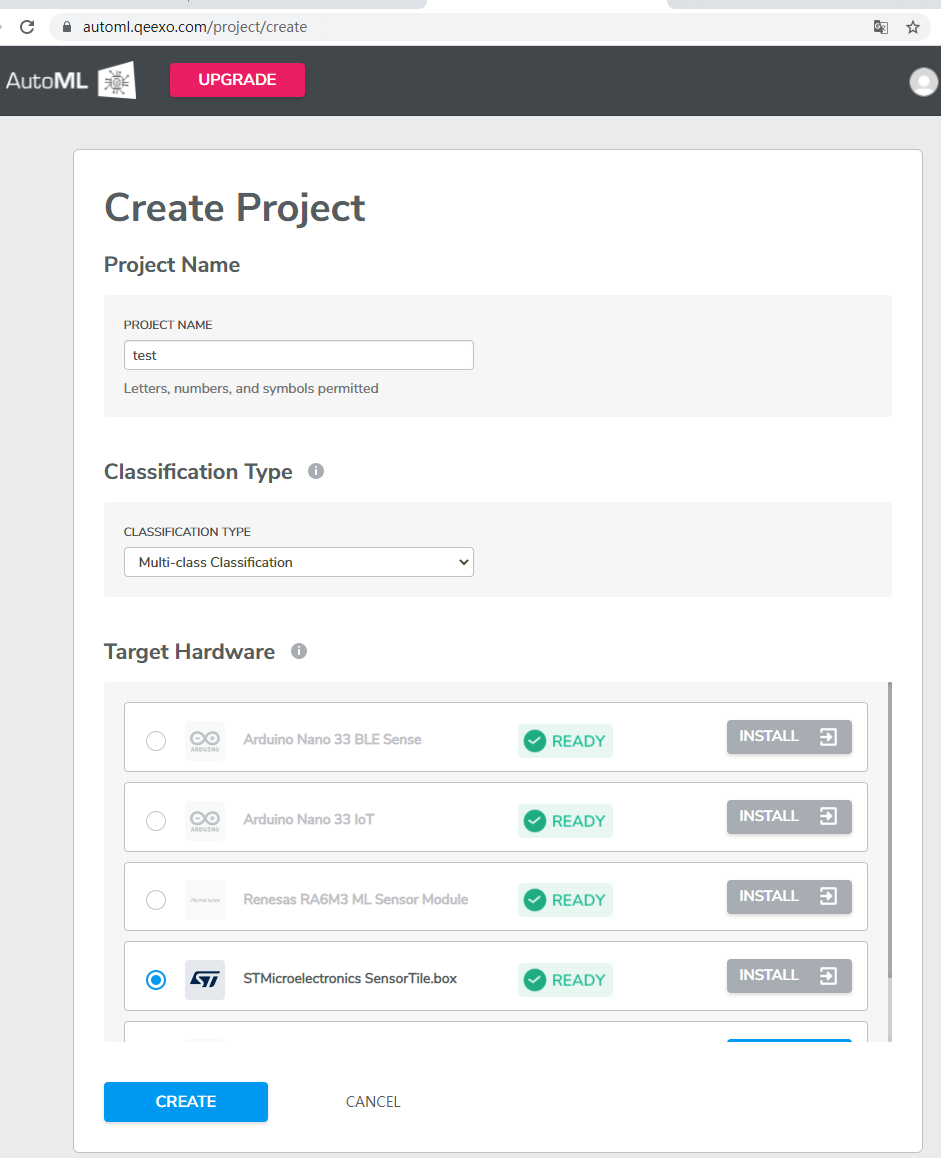This screenshot has width=941, height=1158.
Task: Click READY checkmark for SensorTile.box
Action: coord(535,980)
